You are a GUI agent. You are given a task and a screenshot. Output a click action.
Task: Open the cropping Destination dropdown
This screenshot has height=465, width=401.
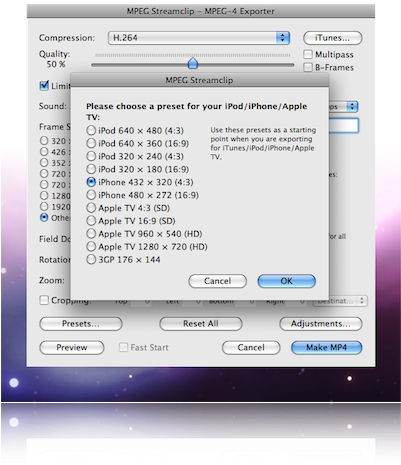(340, 301)
